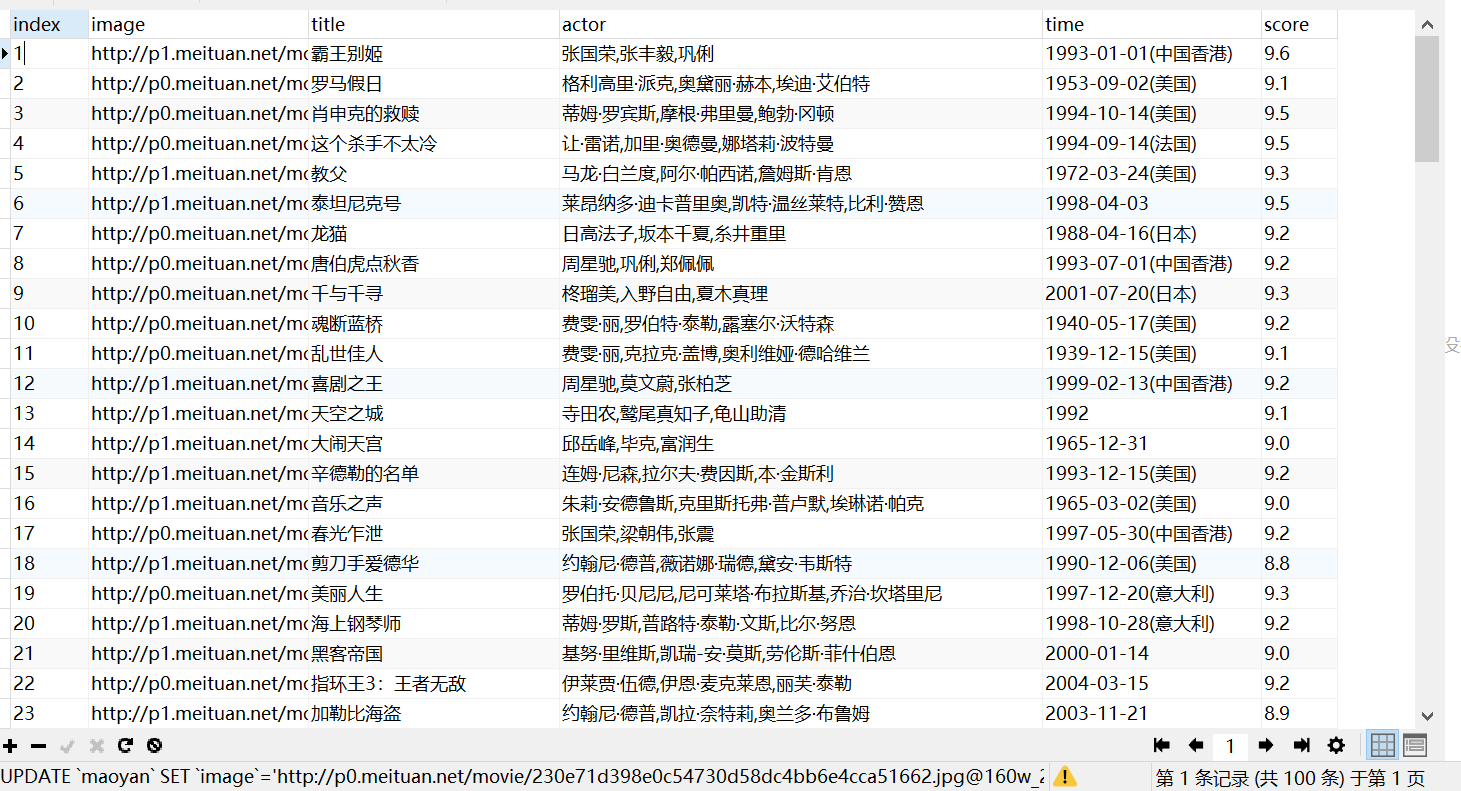Discard changes with the X icon
This screenshot has height=791, width=1461.
(97, 746)
